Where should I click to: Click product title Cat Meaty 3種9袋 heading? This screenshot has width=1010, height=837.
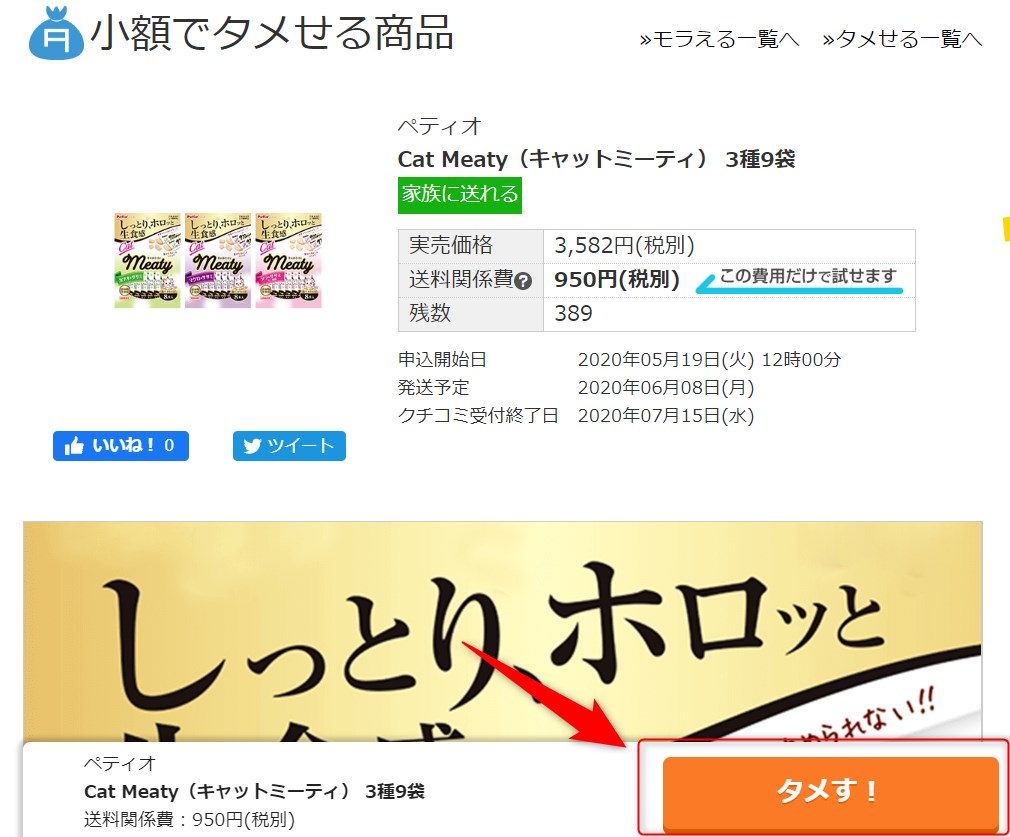pyautogui.click(x=596, y=159)
